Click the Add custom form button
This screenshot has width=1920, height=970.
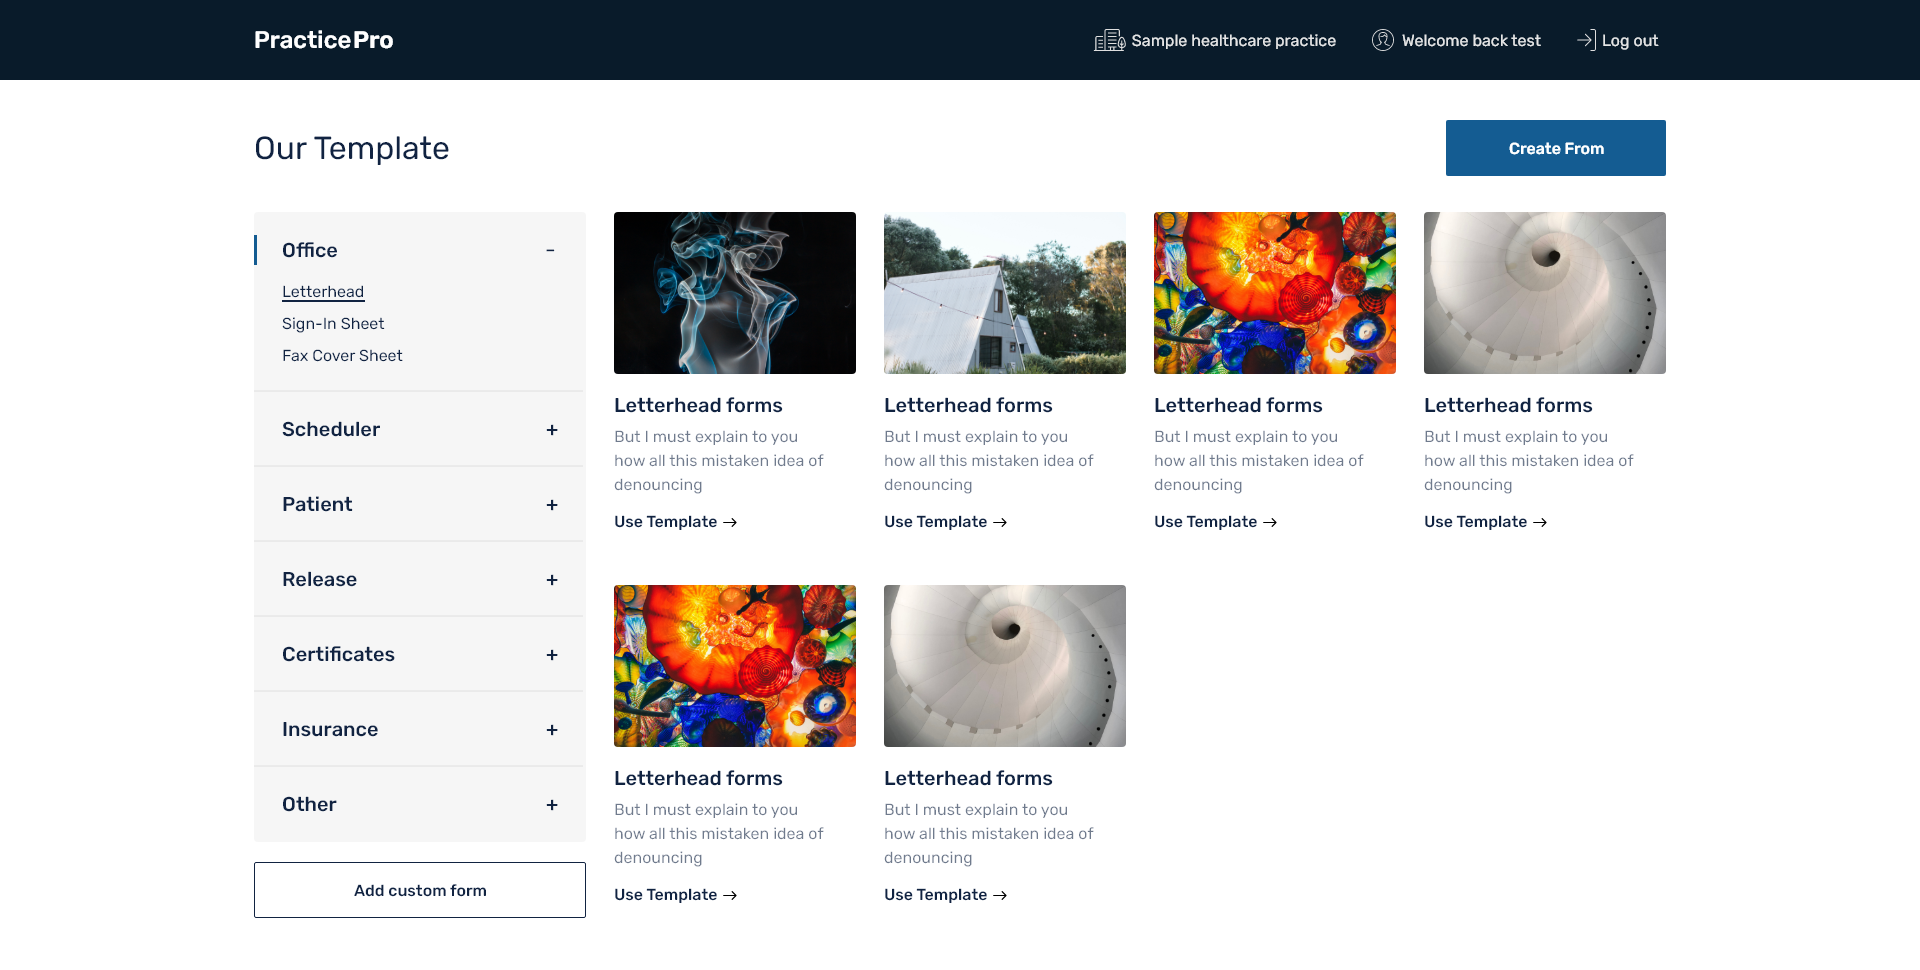pos(420,890)
